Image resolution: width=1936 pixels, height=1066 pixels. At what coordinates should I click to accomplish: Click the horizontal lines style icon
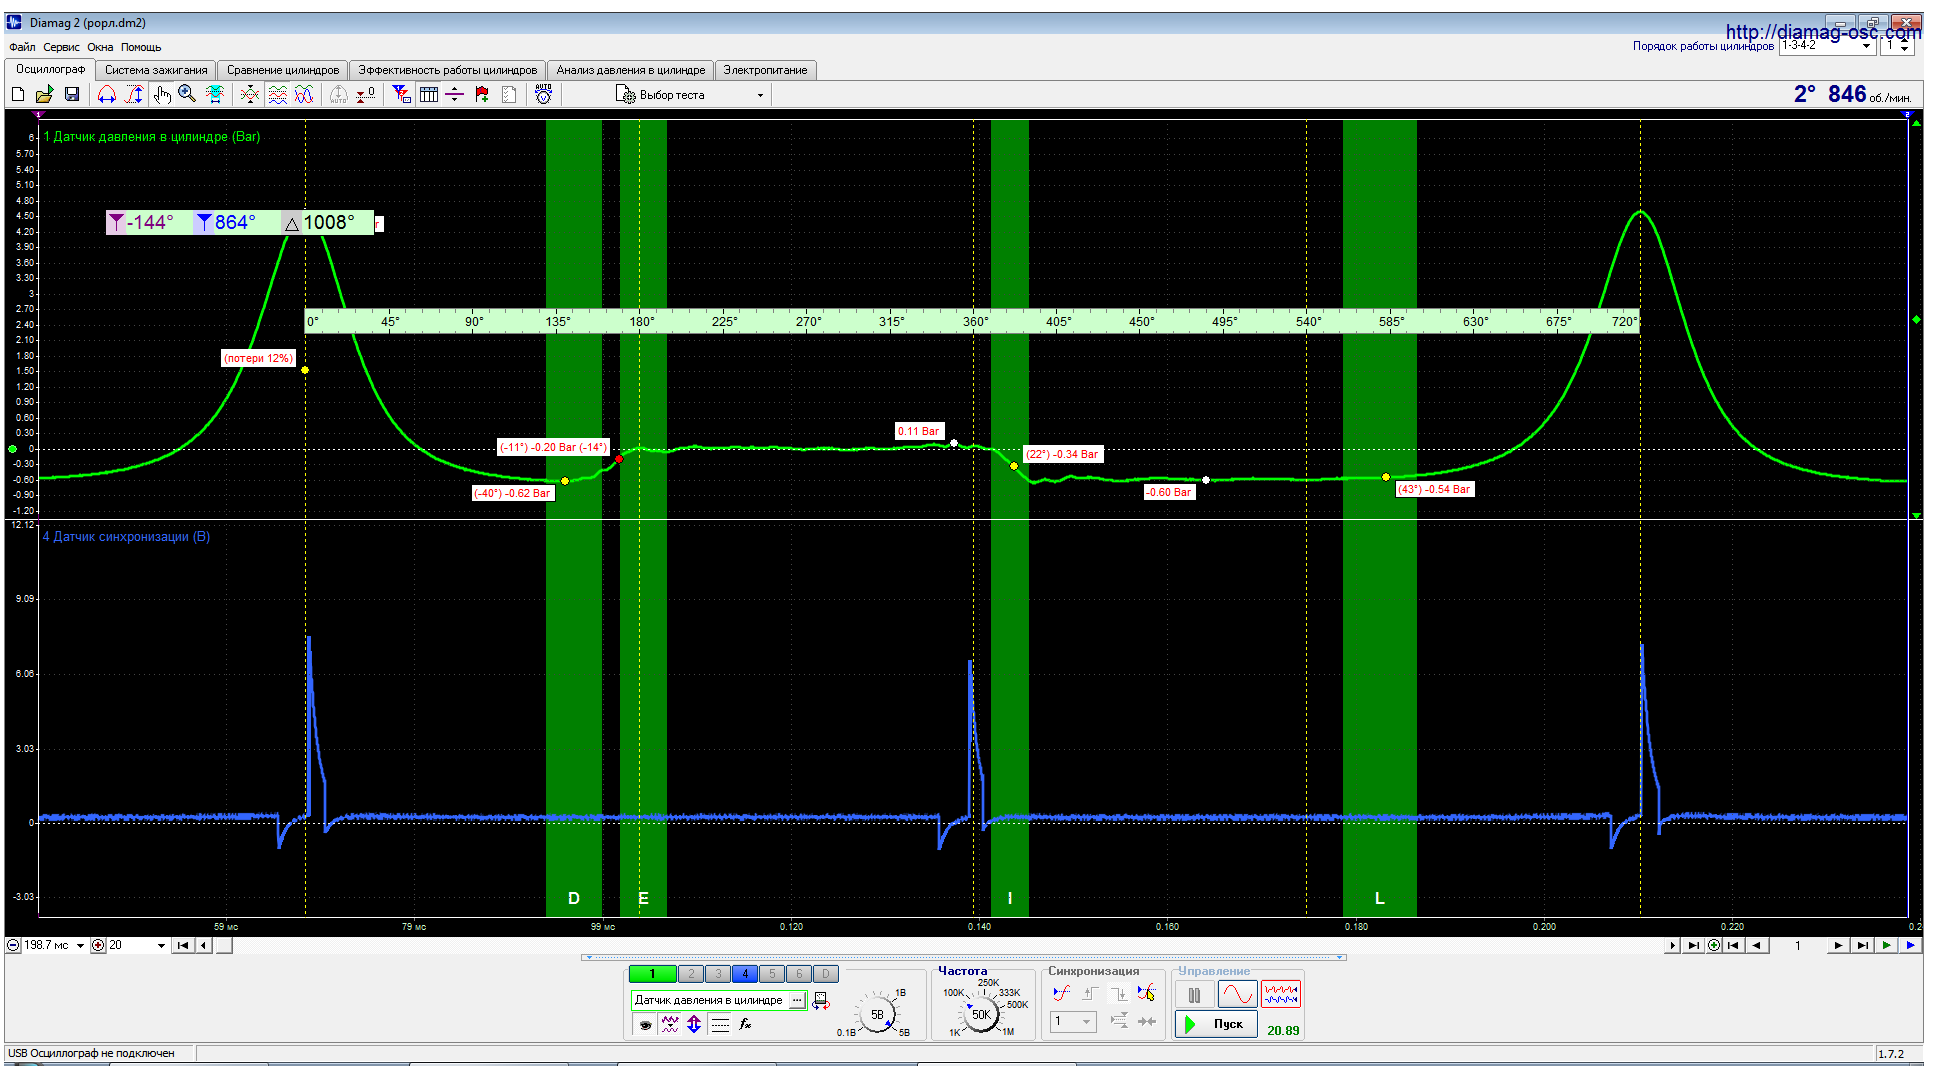(720, 1024)
